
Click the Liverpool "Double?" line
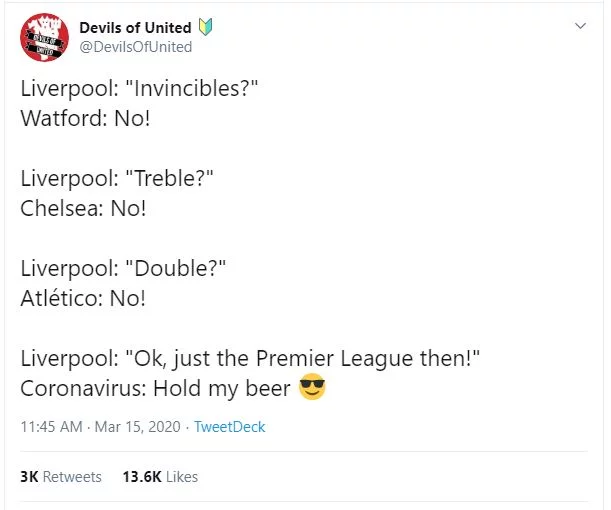coord(124,269)
